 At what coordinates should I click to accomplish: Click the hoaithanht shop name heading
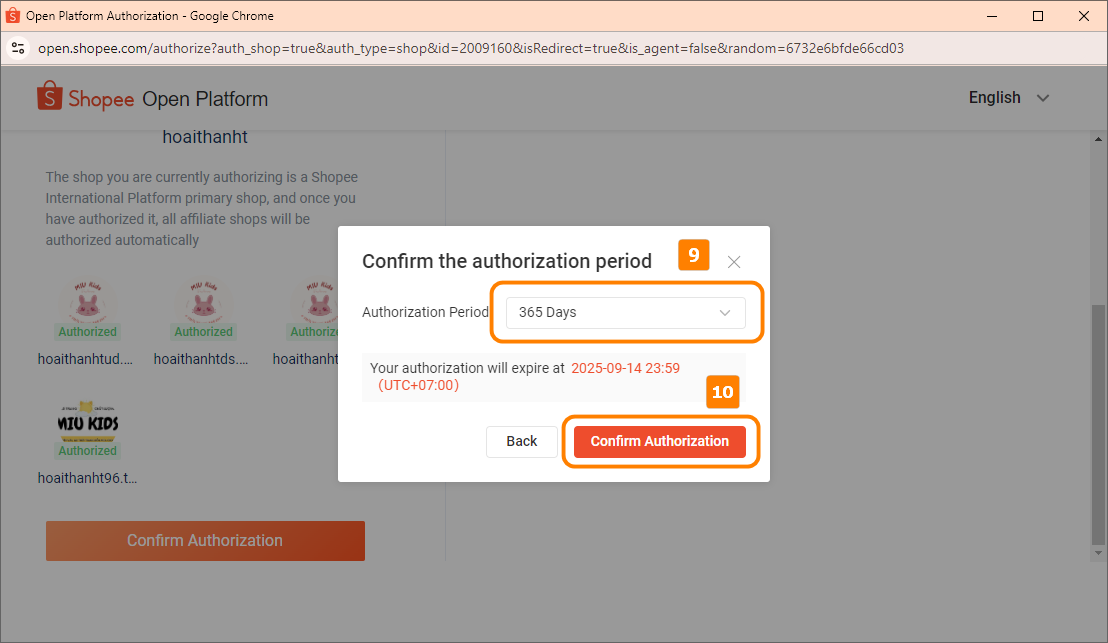(205, 137)
